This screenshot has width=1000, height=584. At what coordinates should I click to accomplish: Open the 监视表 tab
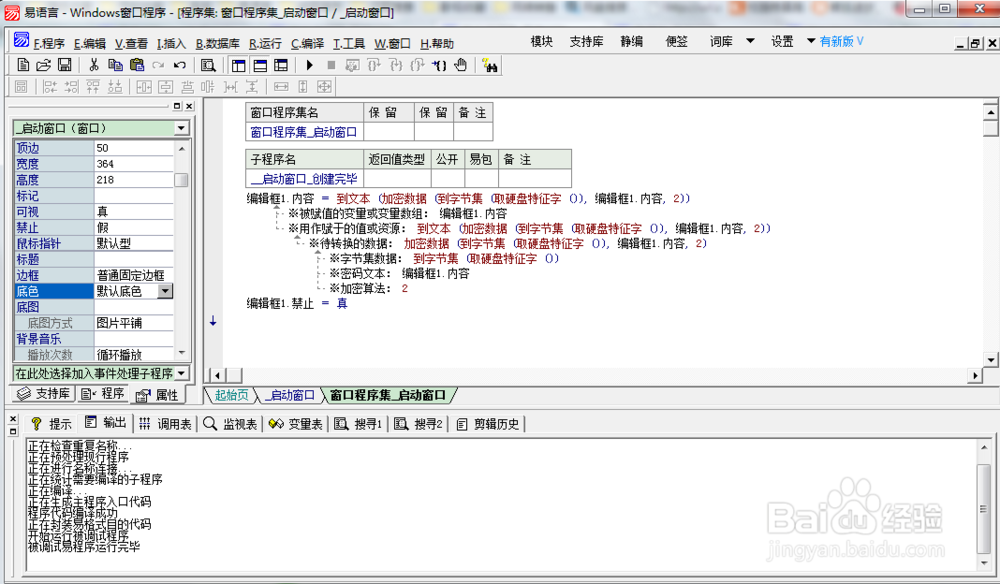point(231,424)
